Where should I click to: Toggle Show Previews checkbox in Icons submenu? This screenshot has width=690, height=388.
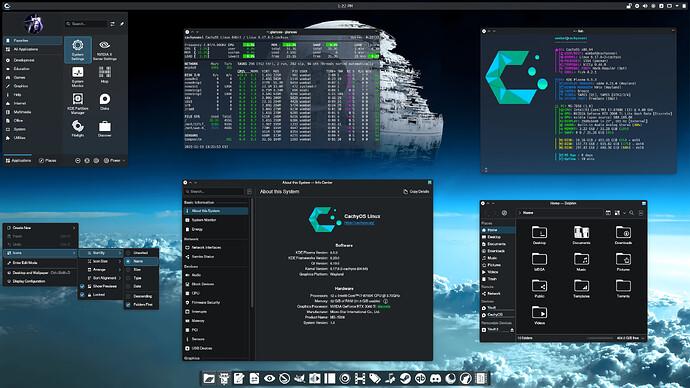pos(82,286)
